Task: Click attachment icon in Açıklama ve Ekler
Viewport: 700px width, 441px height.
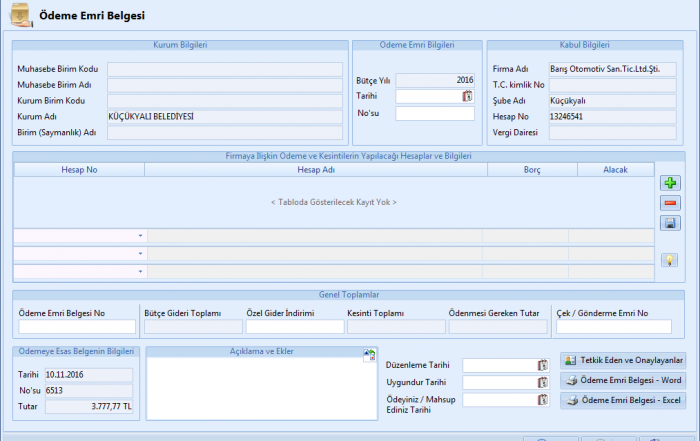Action: coord(370,355)
